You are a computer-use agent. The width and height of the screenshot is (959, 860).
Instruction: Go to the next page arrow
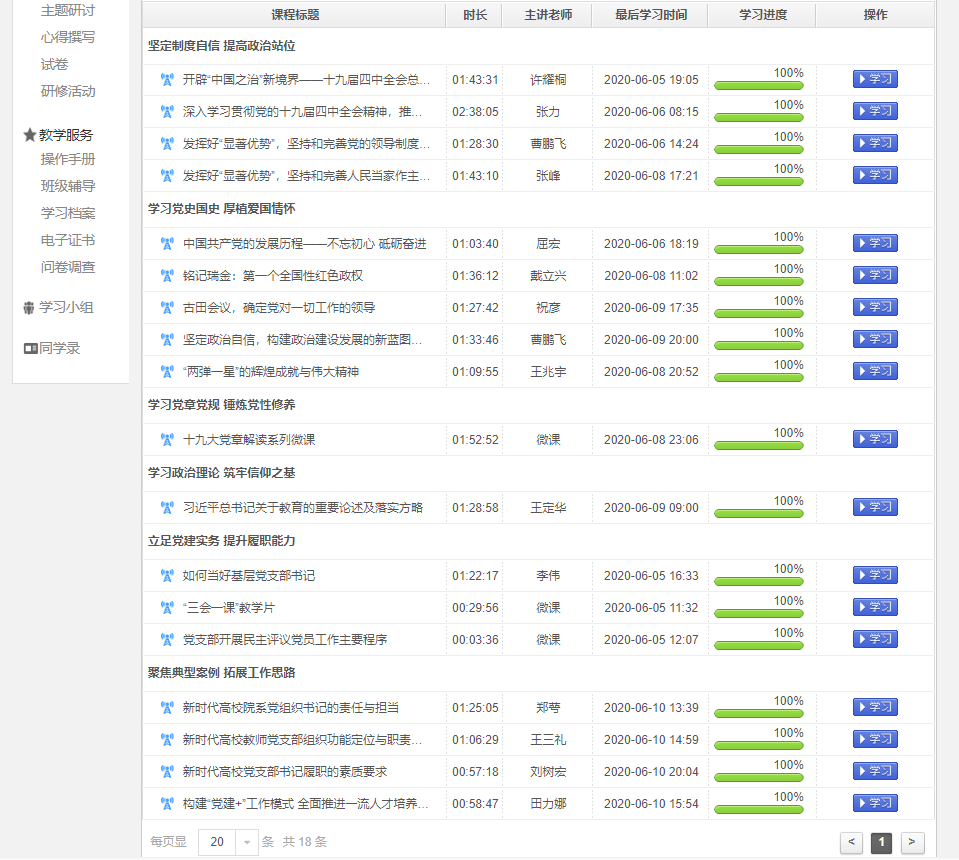(912, 842)
